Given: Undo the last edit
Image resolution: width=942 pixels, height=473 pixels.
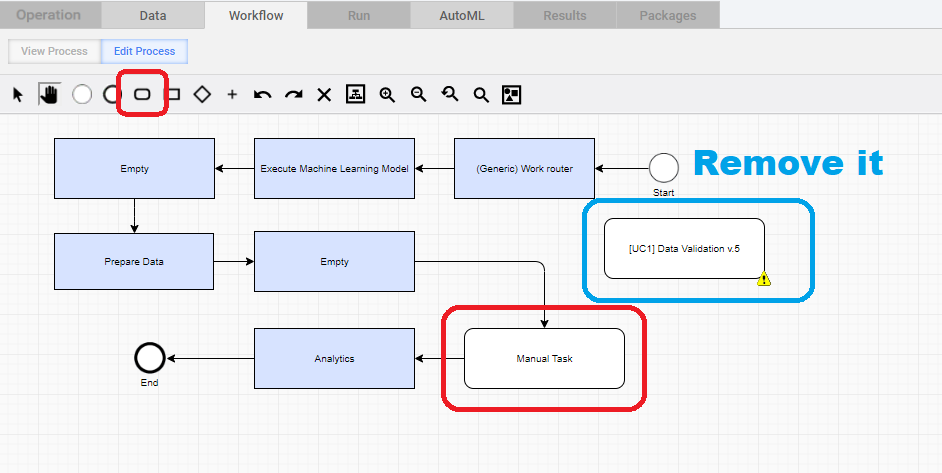Looking at the screenshot, I should (x=263, y=94).
